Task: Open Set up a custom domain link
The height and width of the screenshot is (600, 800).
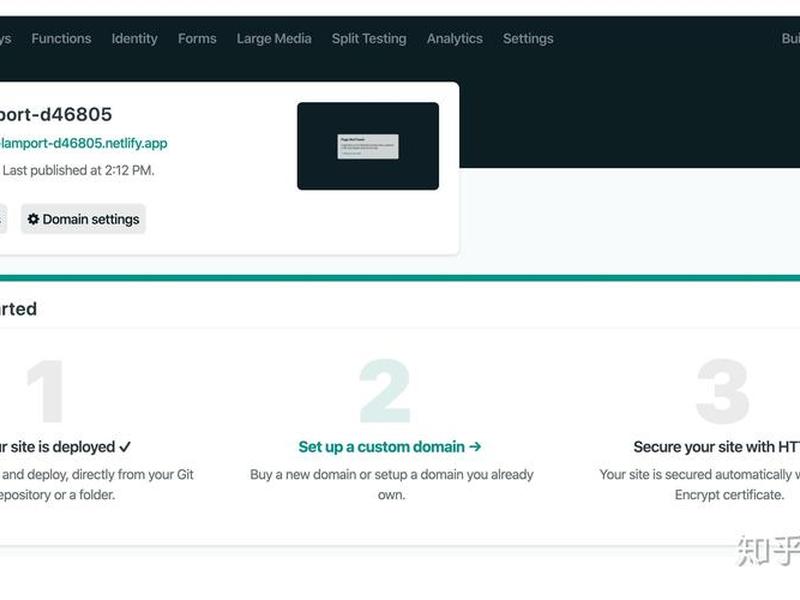Action: pos(390,447)
